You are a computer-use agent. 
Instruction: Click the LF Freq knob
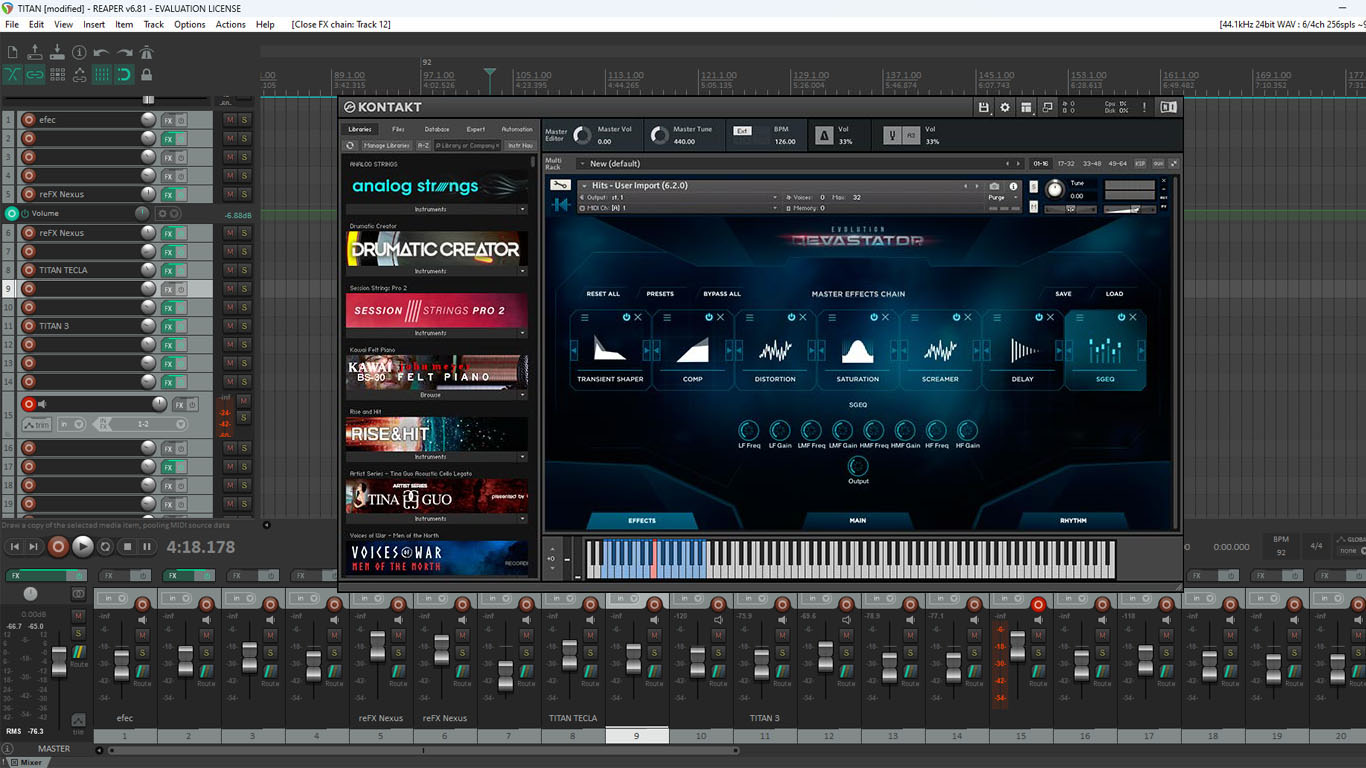tap(748, 431)
